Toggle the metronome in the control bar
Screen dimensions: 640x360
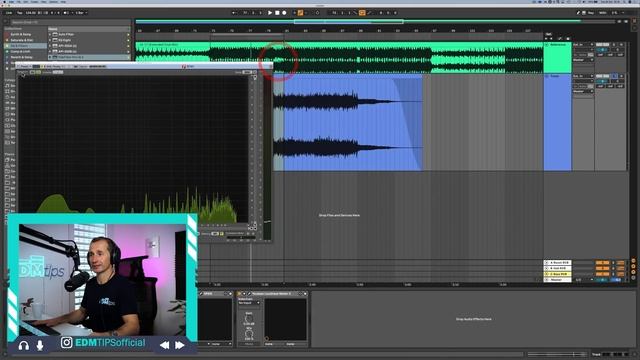tap(66, 13)
